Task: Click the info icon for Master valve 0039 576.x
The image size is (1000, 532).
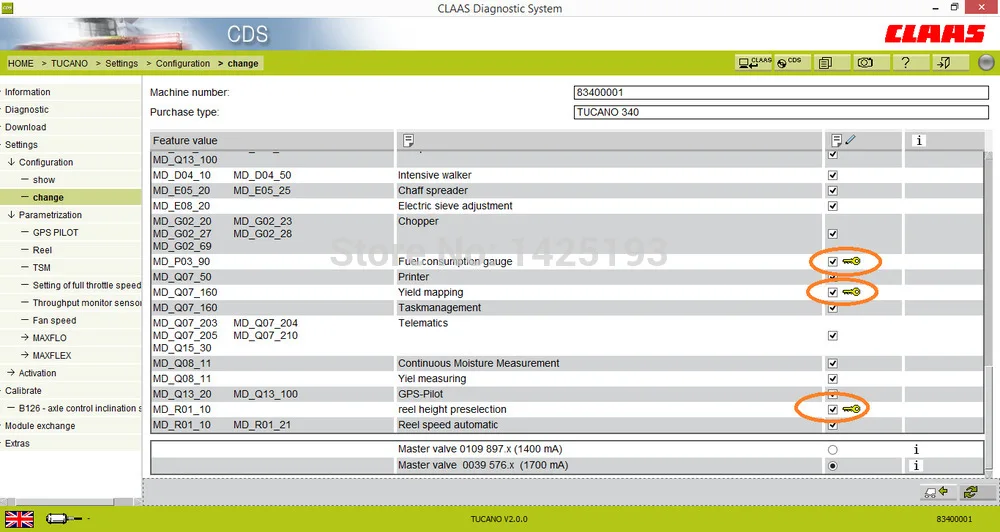Action: pyautogui.click(x=916, y=465)
